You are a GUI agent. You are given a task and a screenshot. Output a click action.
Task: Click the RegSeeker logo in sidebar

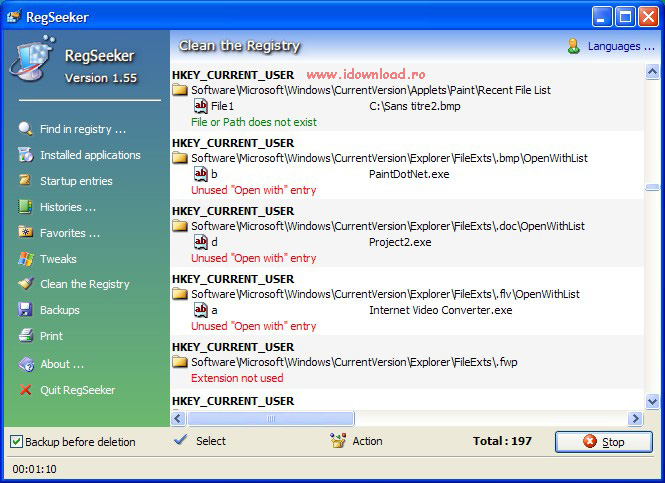coord(33,59)
